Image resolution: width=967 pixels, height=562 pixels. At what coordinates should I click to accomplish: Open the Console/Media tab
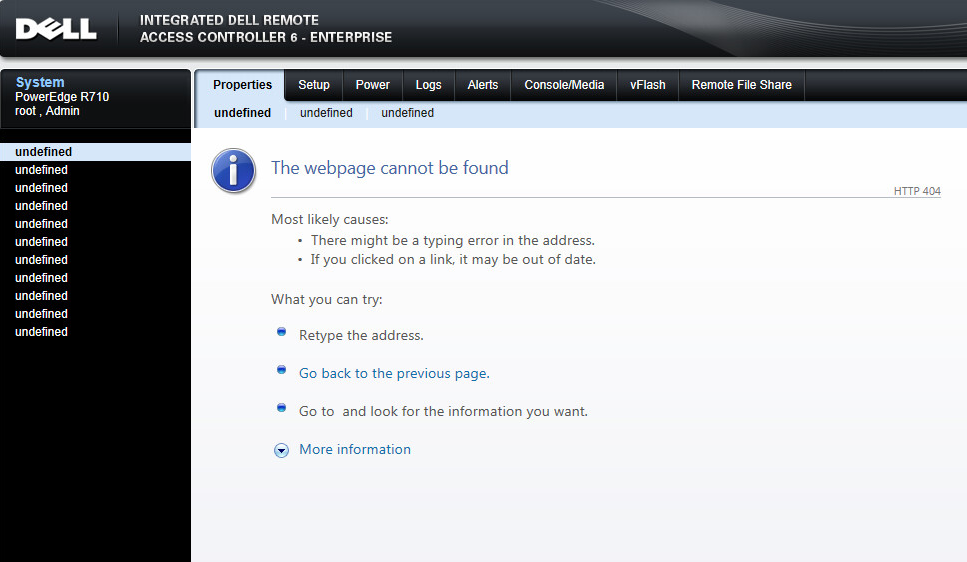(x=564, y=85)
